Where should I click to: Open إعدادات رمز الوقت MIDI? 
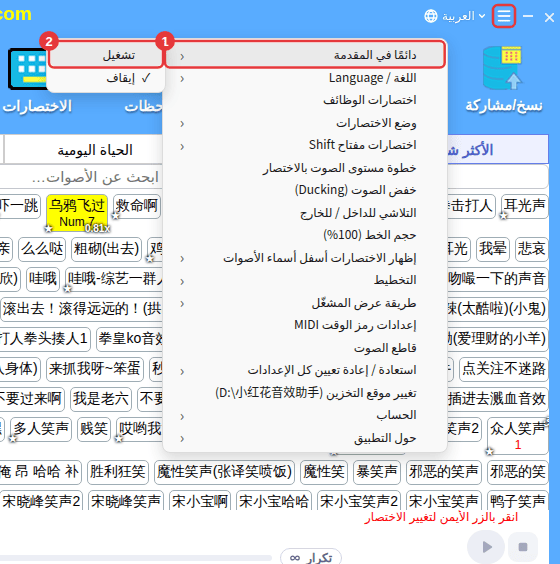305,325
